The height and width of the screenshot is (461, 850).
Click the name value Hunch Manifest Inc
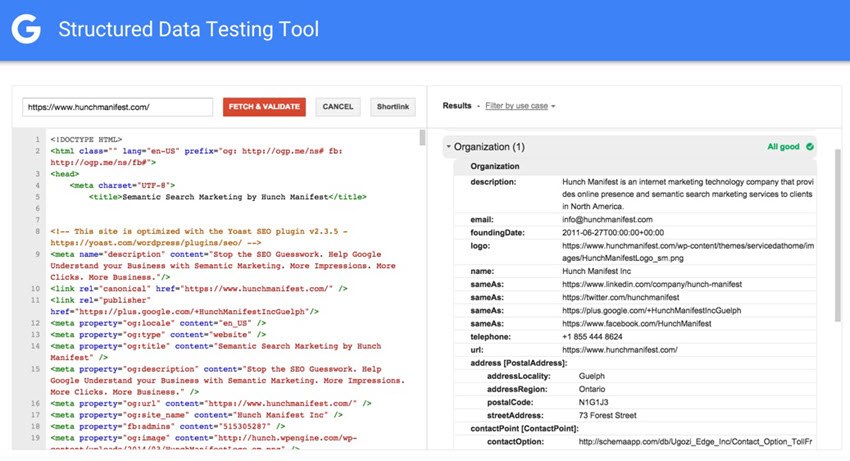(596, 271)
